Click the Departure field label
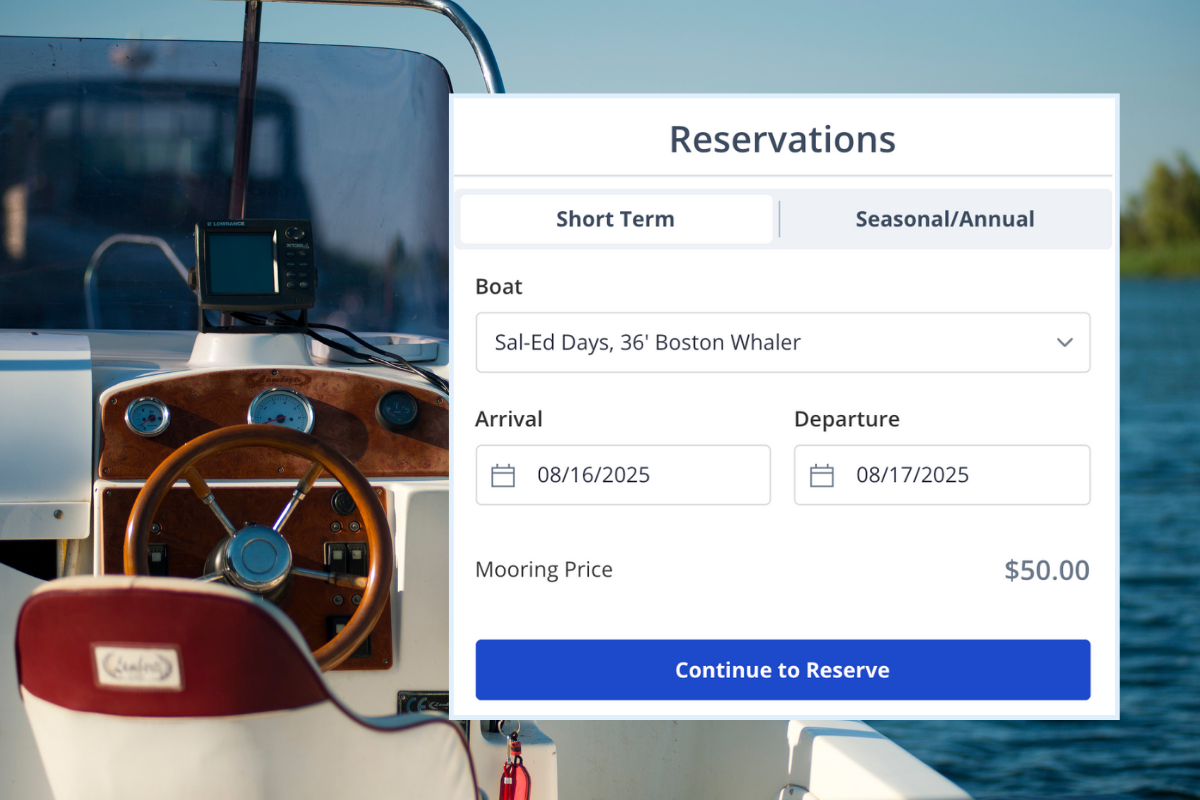Image resolution: width=1200 pixels, height=800 pixels. [847, 419]
